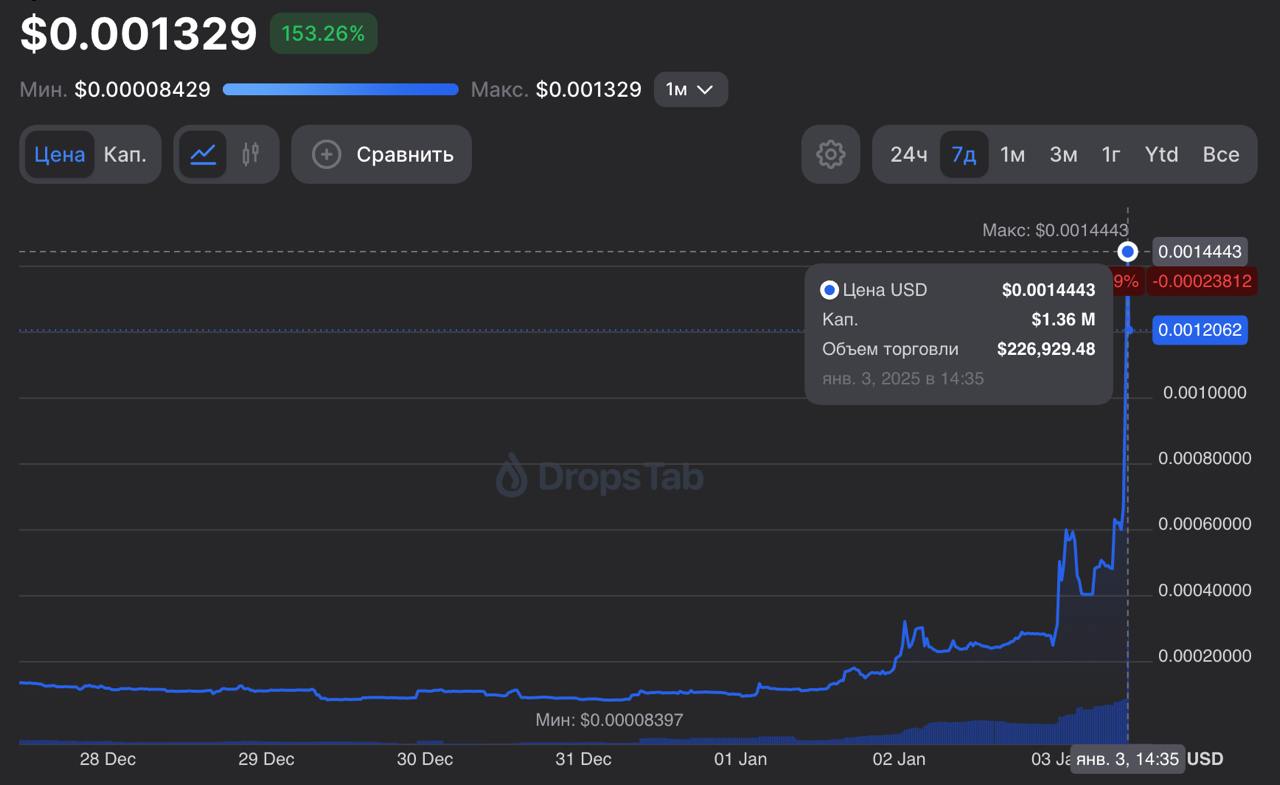1280x785 pixels.
Task: Click the 28 Dec date label
Action: [x=108, y=759]
